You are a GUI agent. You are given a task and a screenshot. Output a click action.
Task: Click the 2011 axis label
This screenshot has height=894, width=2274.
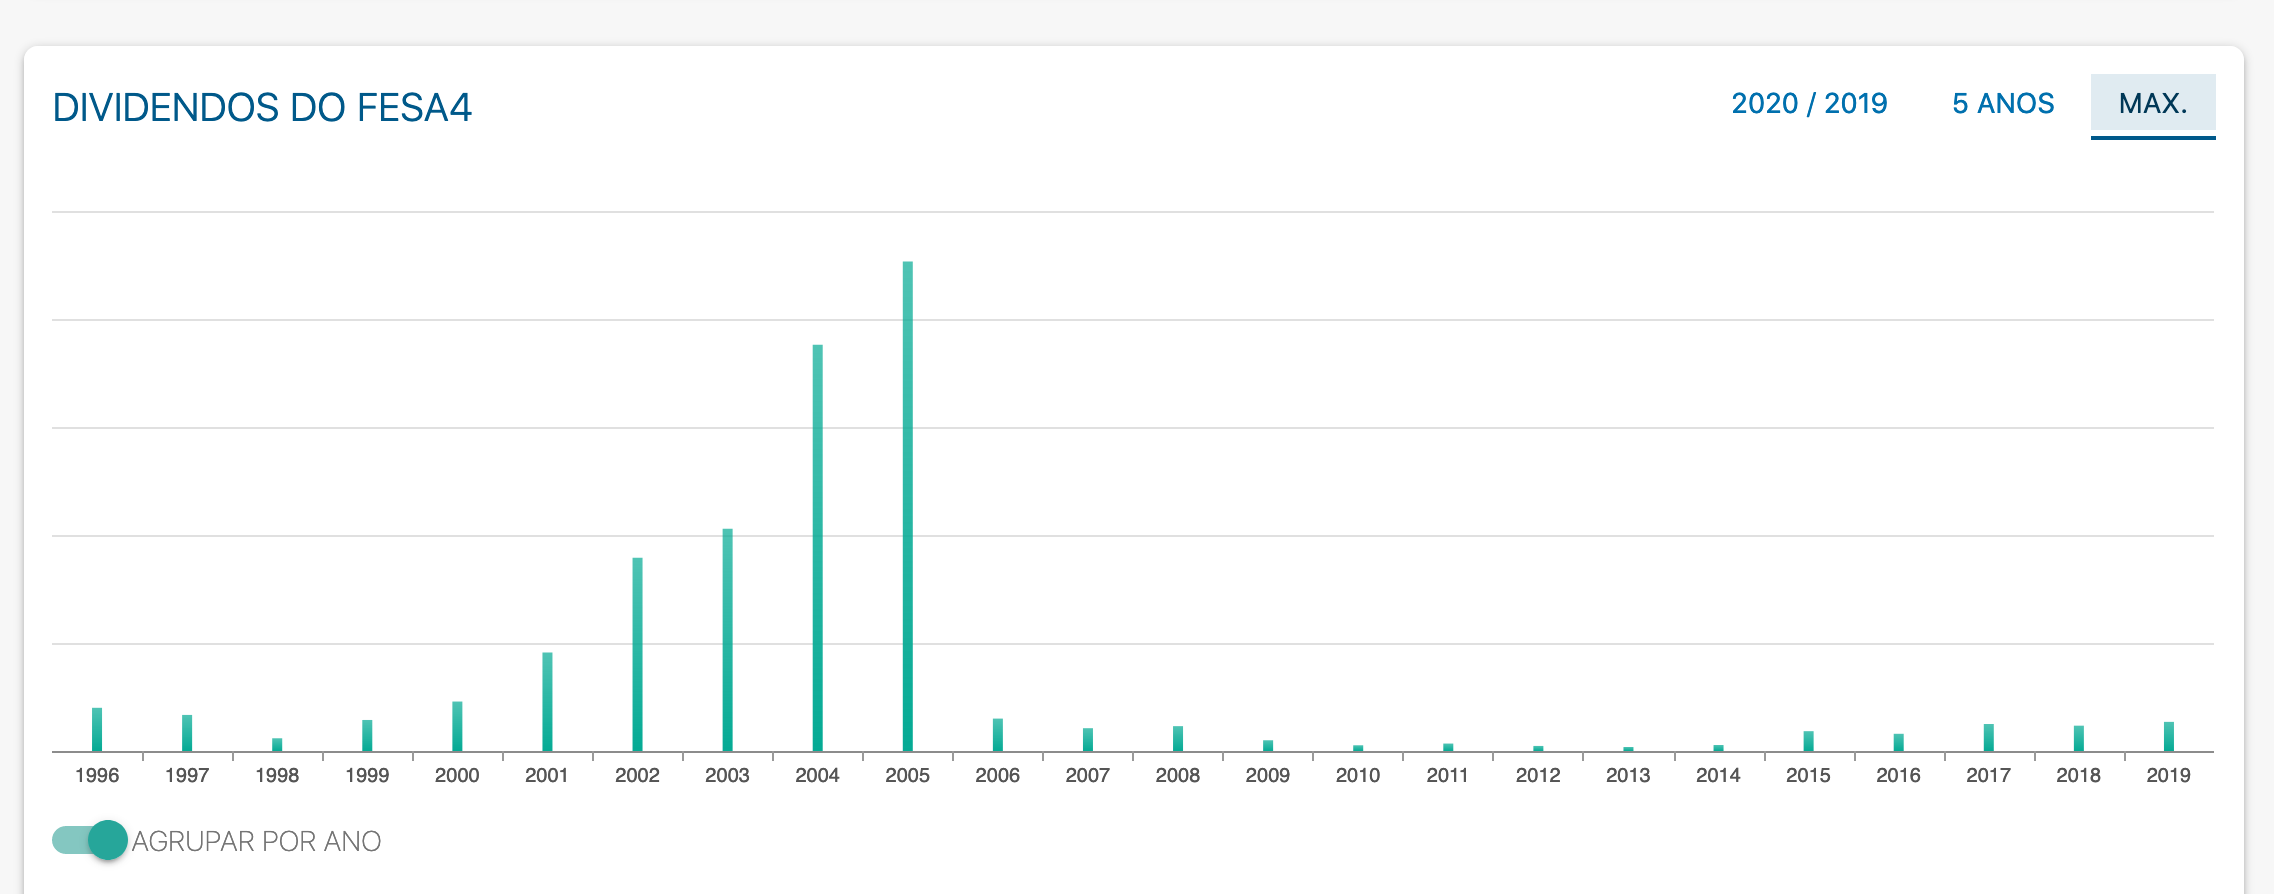[x=1448, y=775]
